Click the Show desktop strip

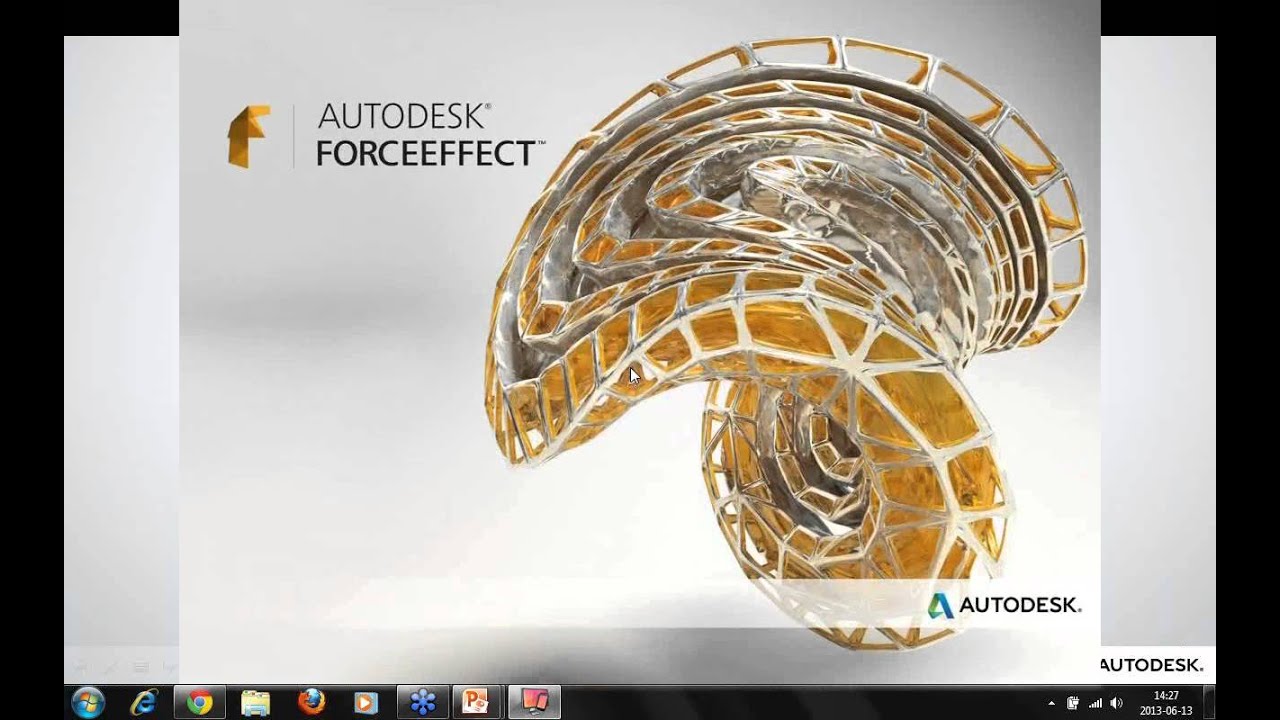1209,703
